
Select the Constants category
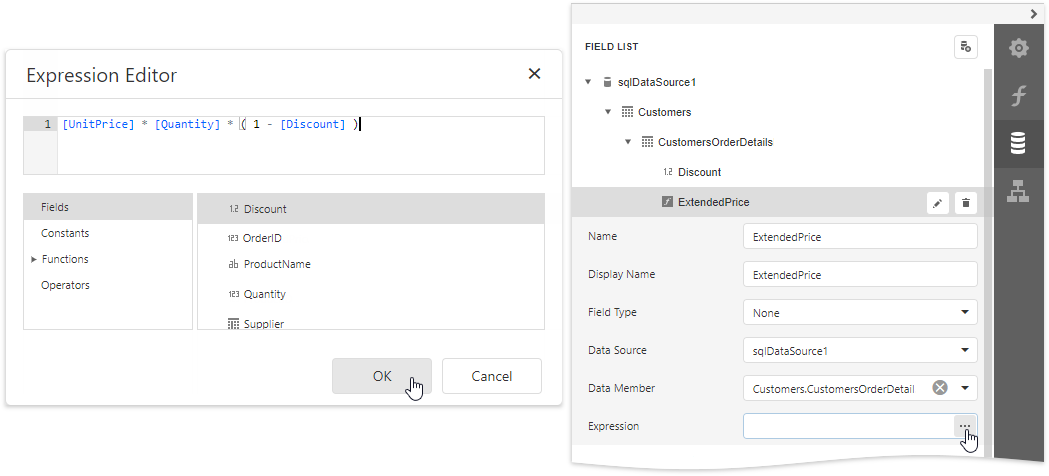[x=65, y=233]
